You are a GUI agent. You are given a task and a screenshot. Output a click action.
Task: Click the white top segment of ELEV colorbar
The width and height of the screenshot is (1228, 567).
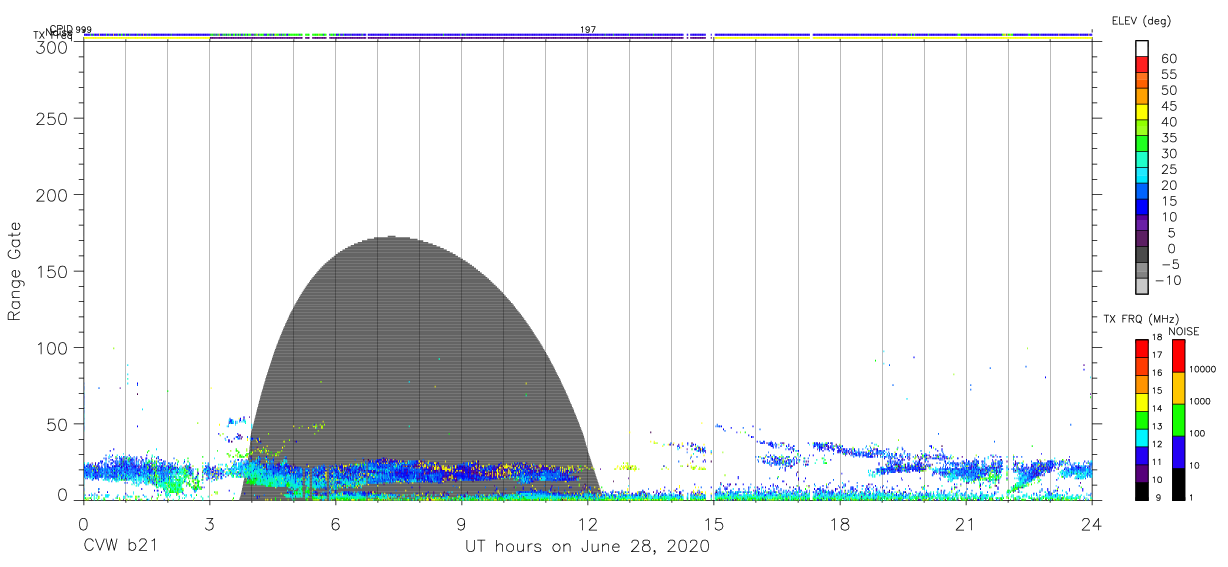click(1143, 50)
